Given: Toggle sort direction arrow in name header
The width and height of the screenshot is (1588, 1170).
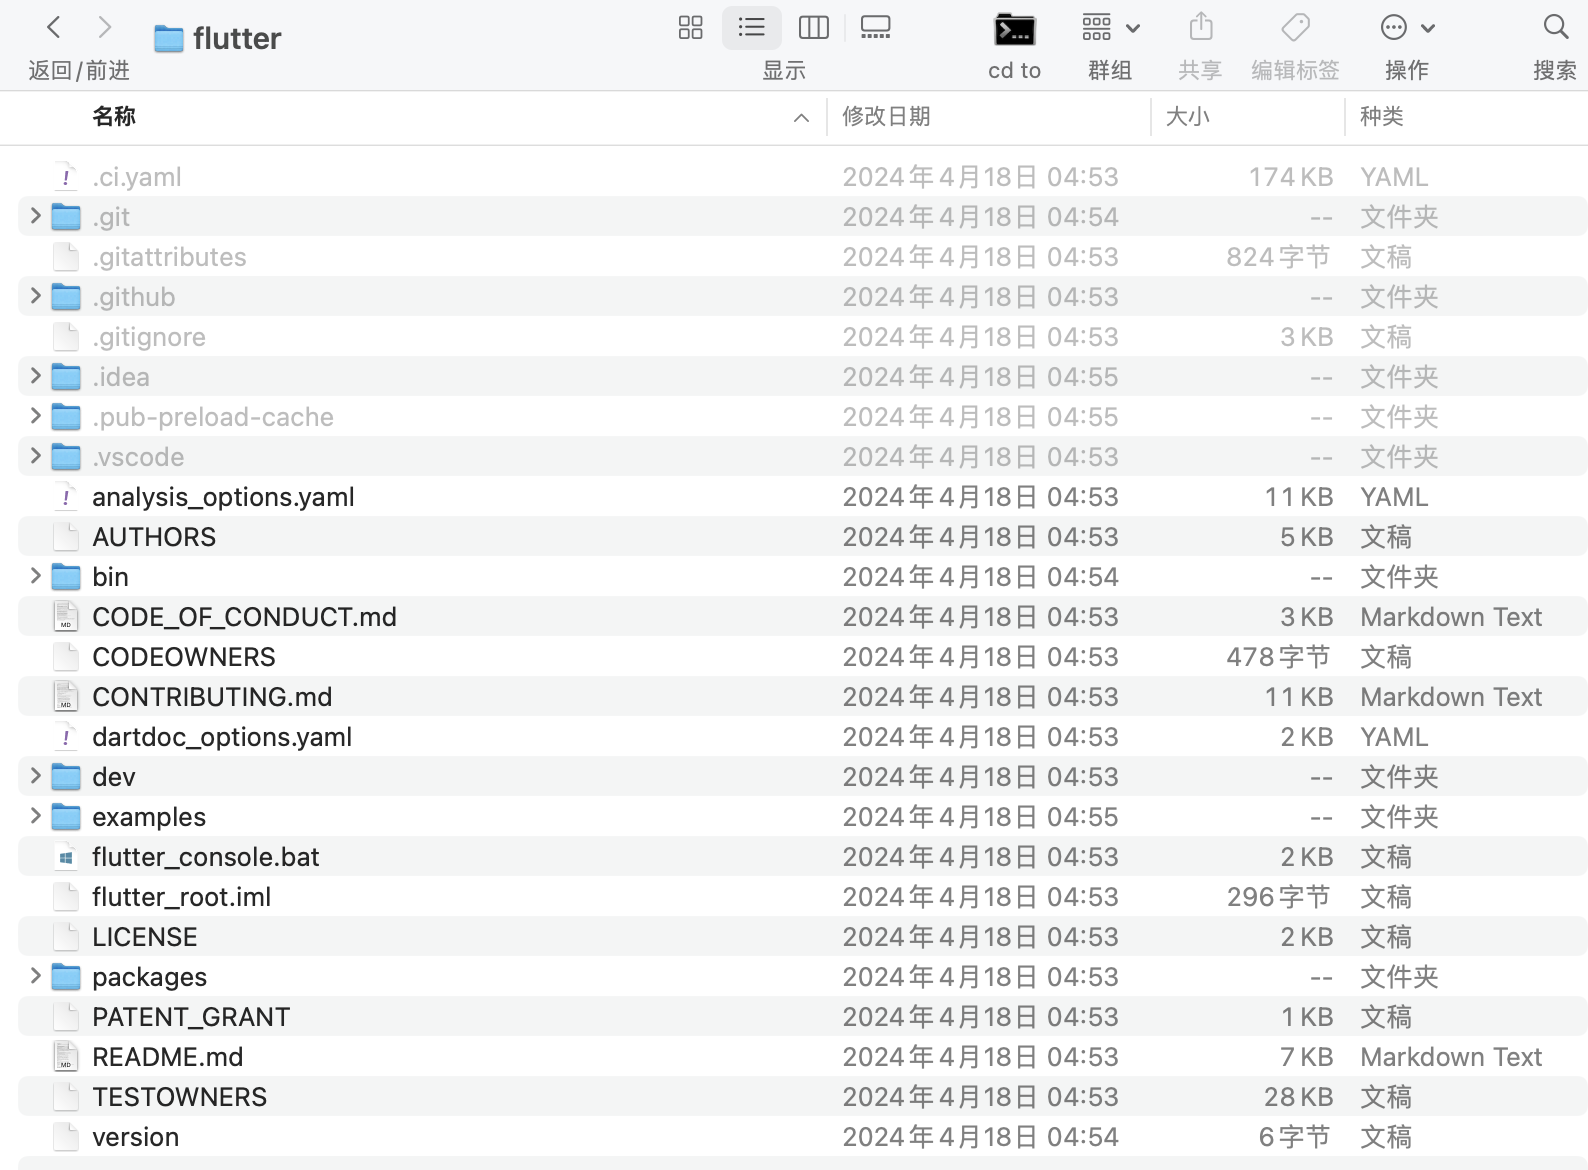Looking at the screenshot, I should (x=801, y=118).
